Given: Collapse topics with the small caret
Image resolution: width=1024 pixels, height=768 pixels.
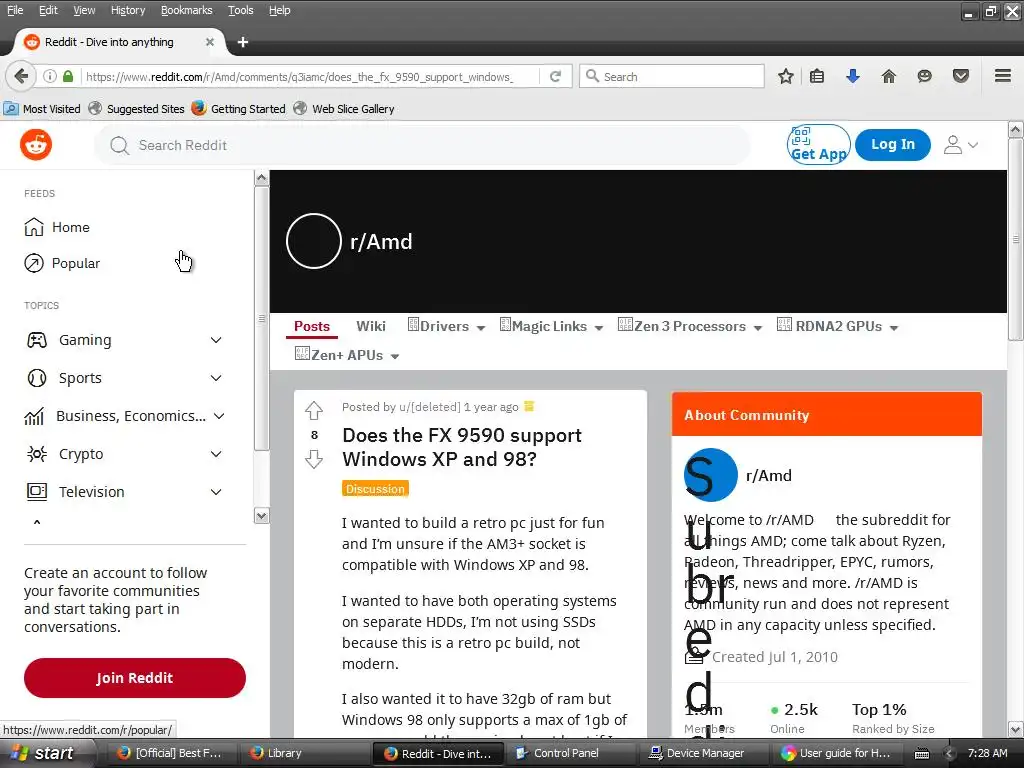Looking at the screenshot, I should [37, 522].
